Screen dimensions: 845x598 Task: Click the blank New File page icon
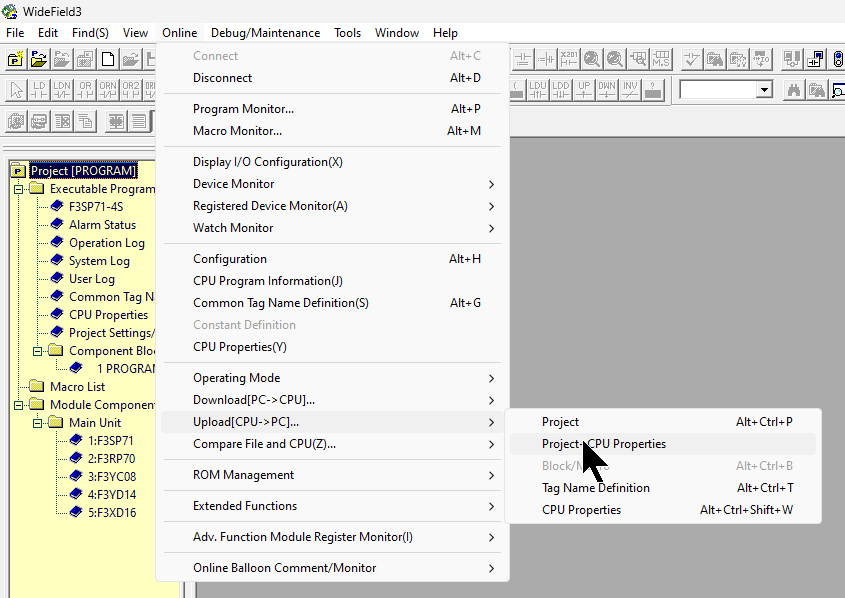pos(108,59)
